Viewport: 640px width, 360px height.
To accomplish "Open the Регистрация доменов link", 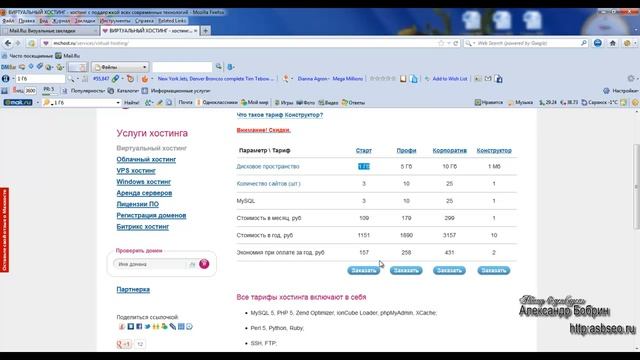I will pyautogui.click(x=151, y=216).
